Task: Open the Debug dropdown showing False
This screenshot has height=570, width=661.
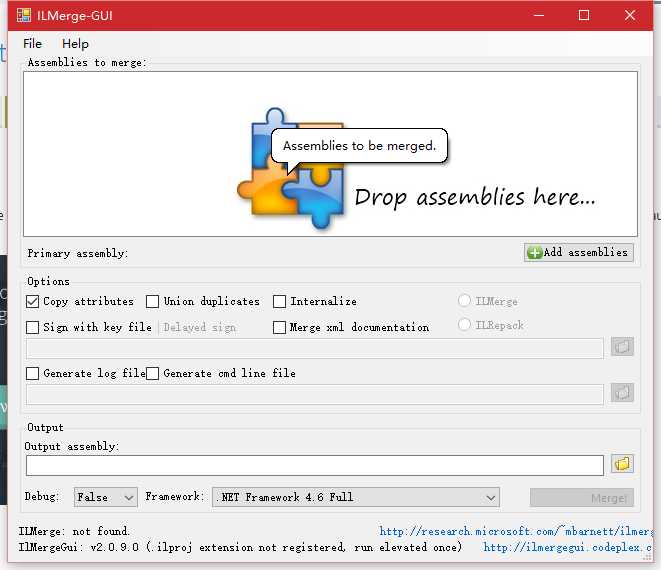Action: (x=106, y=497)
